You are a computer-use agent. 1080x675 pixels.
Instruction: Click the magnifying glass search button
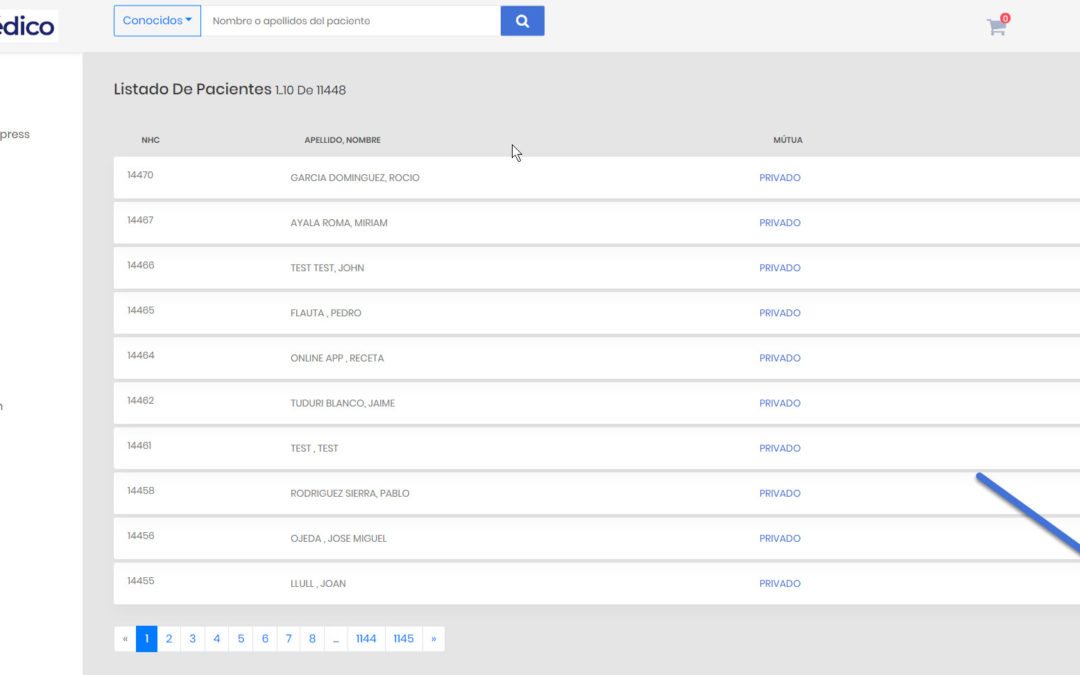(522, 21)
